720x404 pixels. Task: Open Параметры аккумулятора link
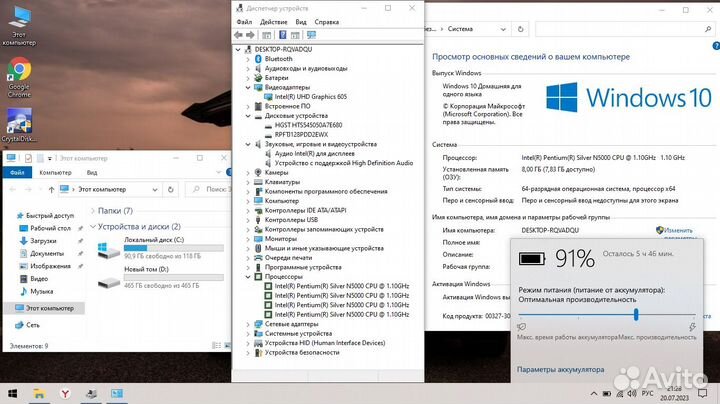(560, 370)
